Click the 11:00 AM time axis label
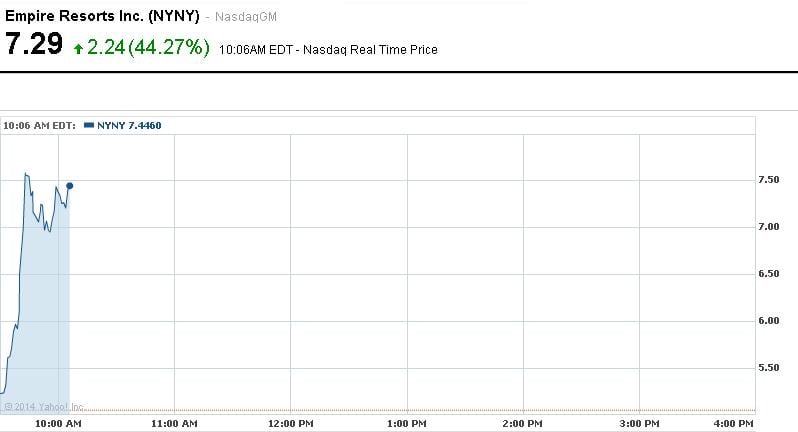Screen dimensions: 798x432 [174, 424]
